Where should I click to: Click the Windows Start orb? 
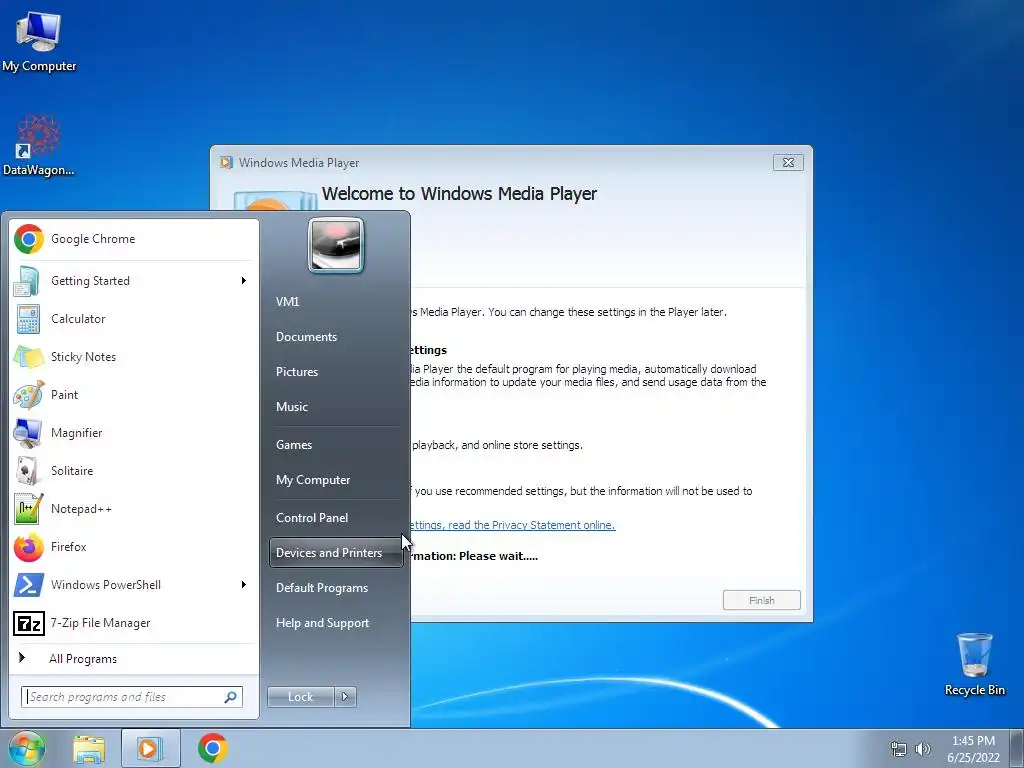pos(27,748)
